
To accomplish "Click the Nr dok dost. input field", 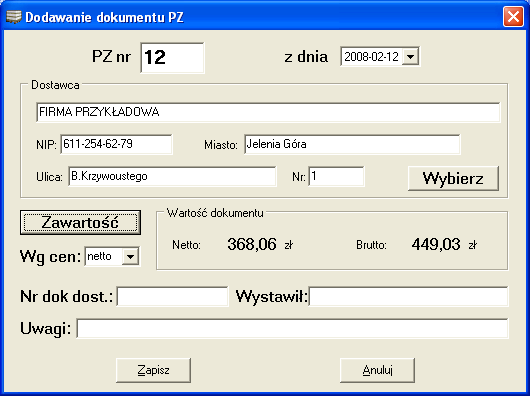I will pos(172,296).
